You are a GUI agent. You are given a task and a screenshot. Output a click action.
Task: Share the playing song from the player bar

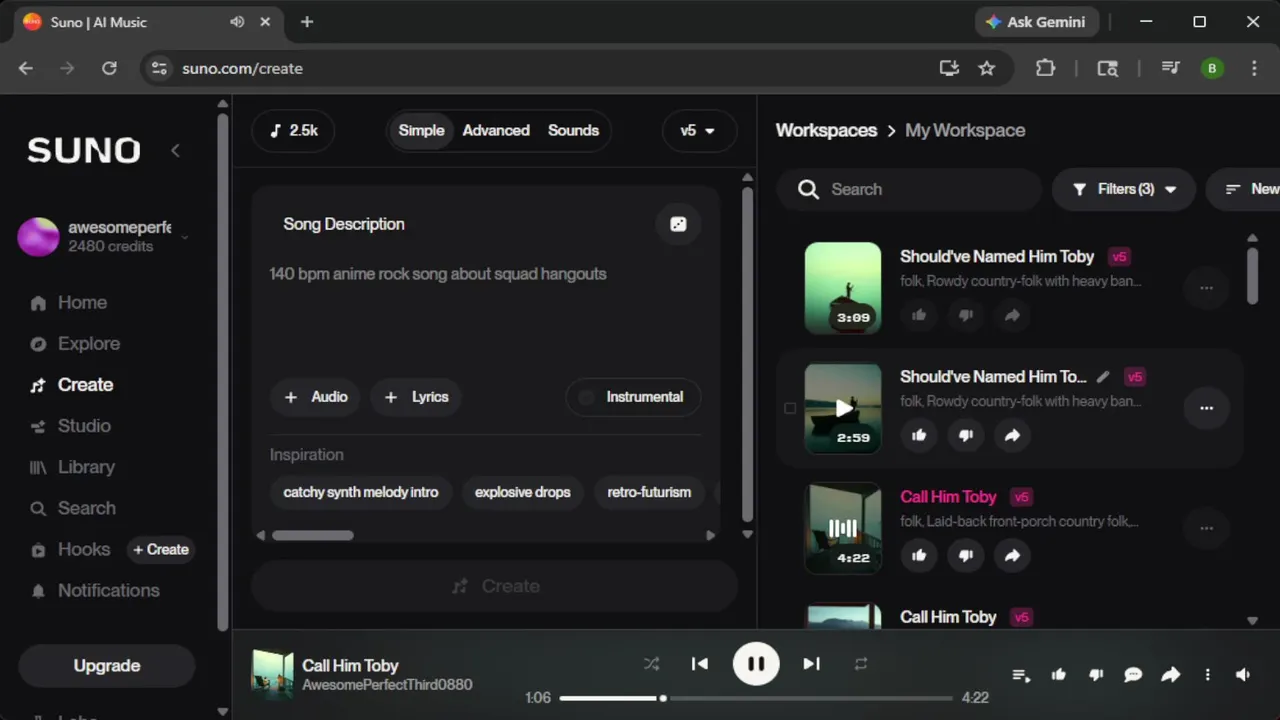[x=1170, y=675]
